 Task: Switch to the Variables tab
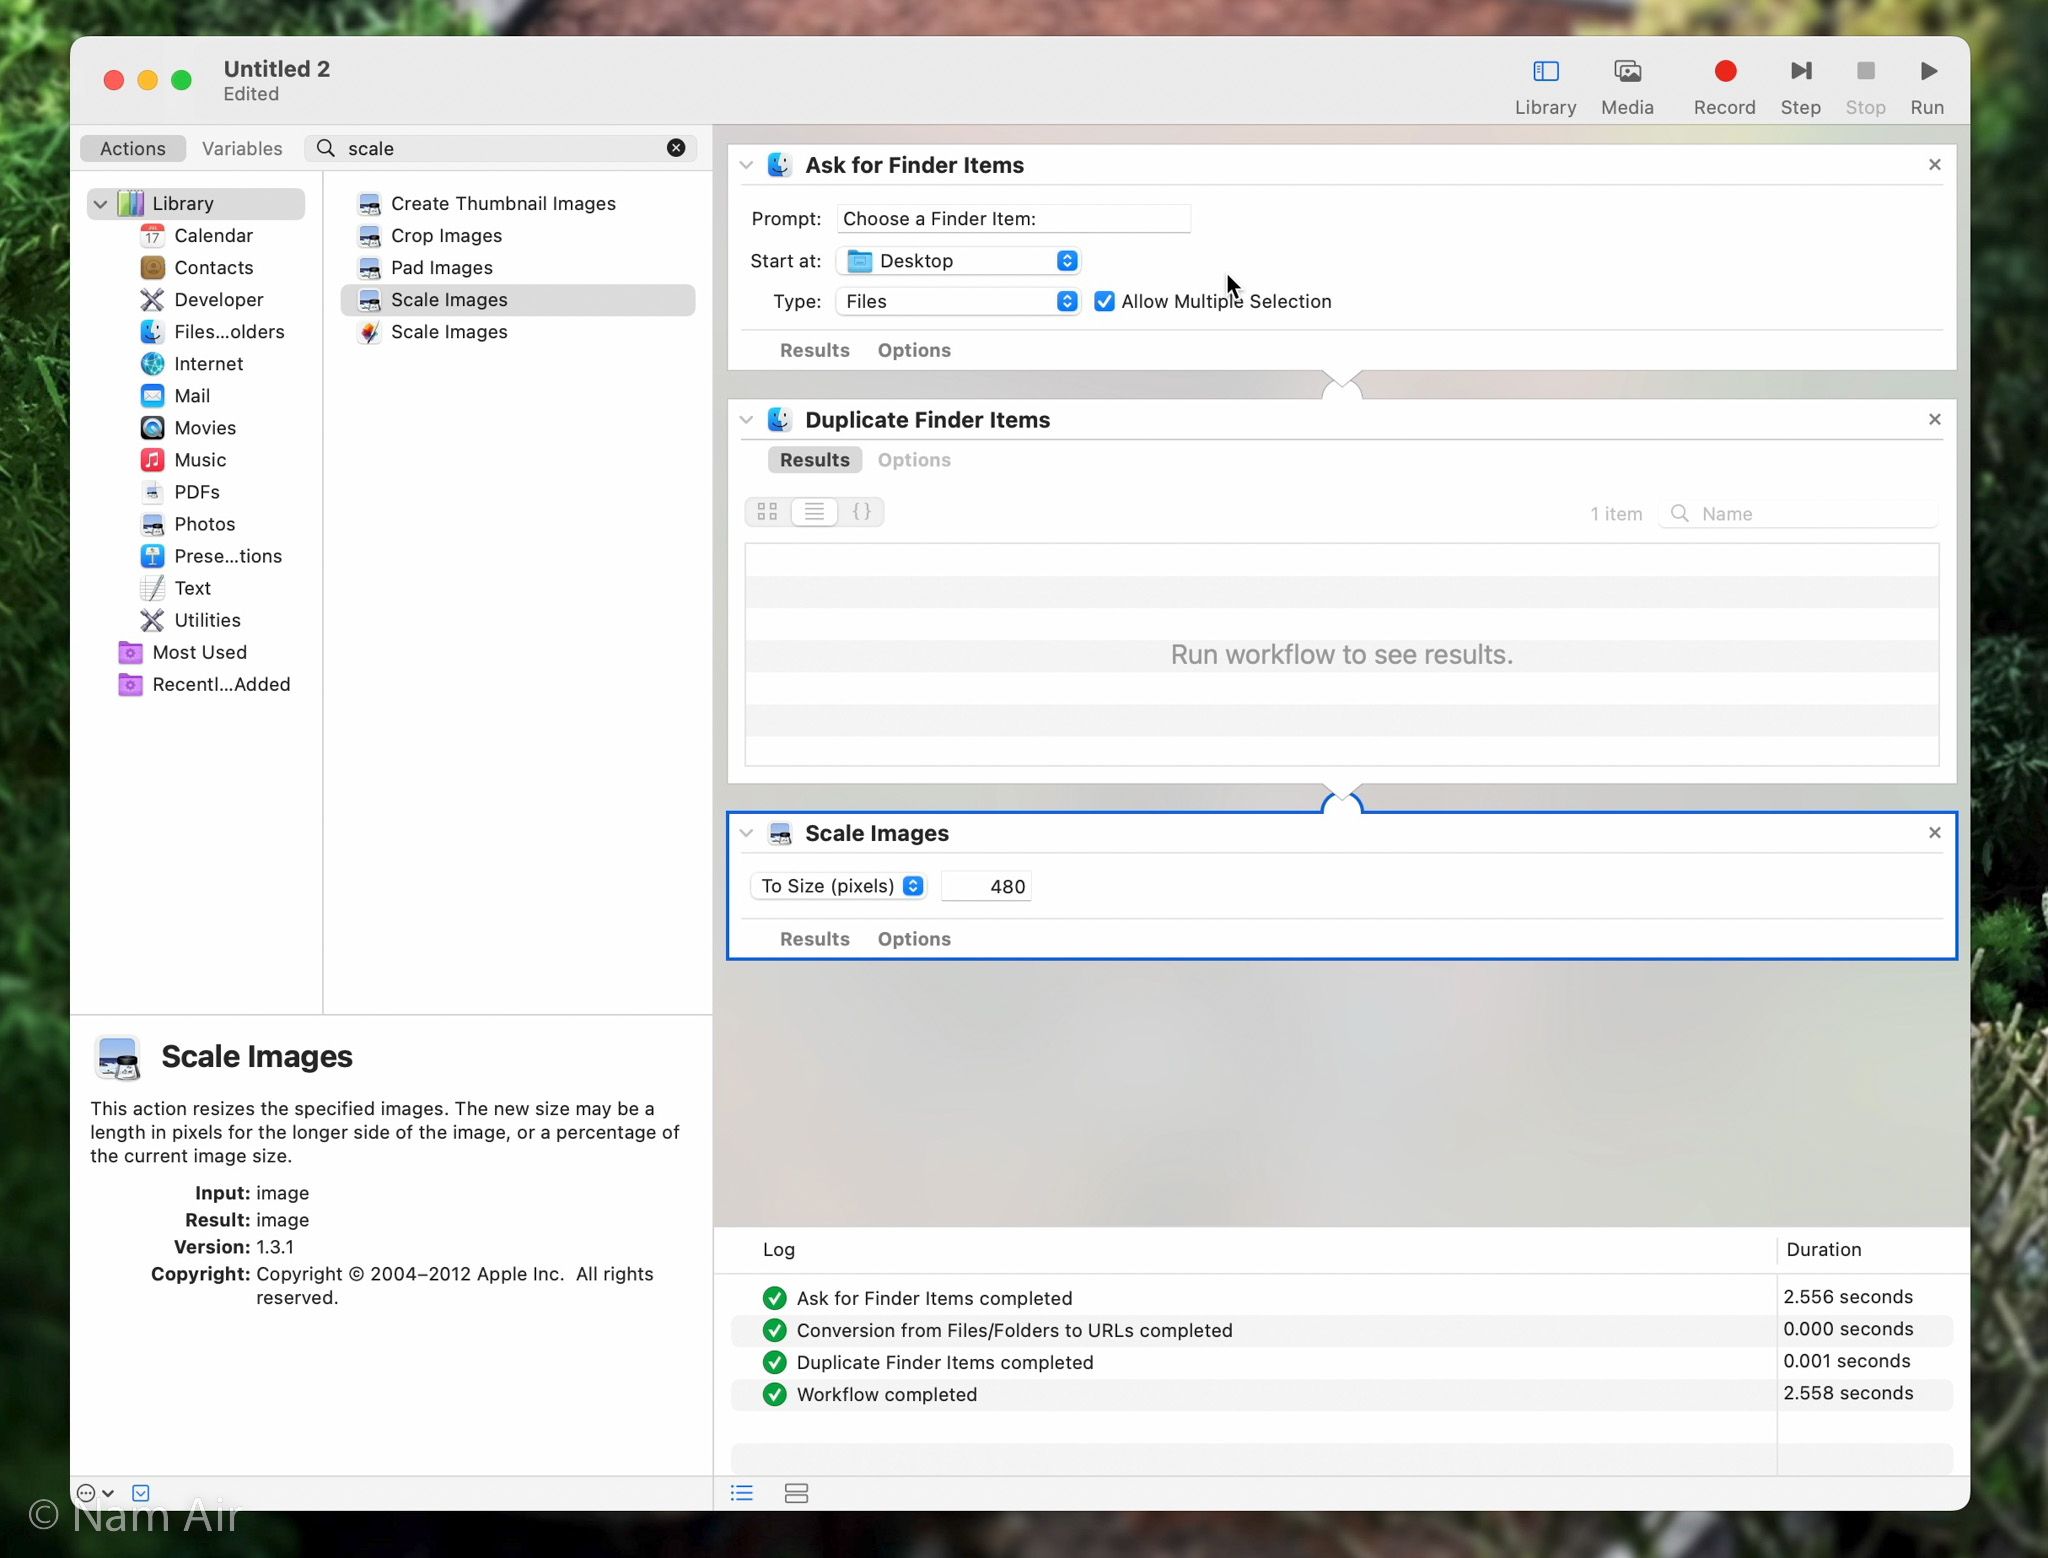[x=242, y=147]
